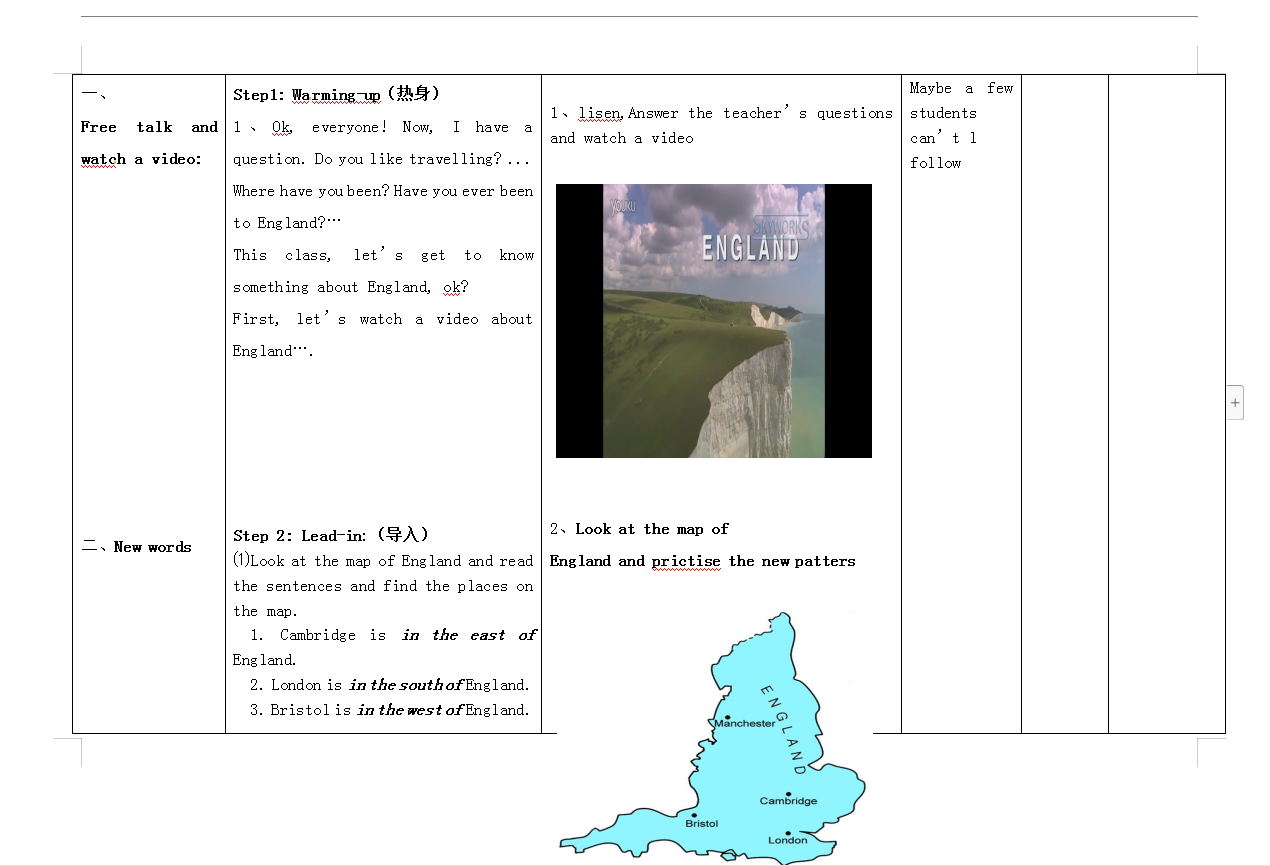Click the 'Cambridge' label on the map
This screenshot has height=866, width=1270.
point(788,801)
